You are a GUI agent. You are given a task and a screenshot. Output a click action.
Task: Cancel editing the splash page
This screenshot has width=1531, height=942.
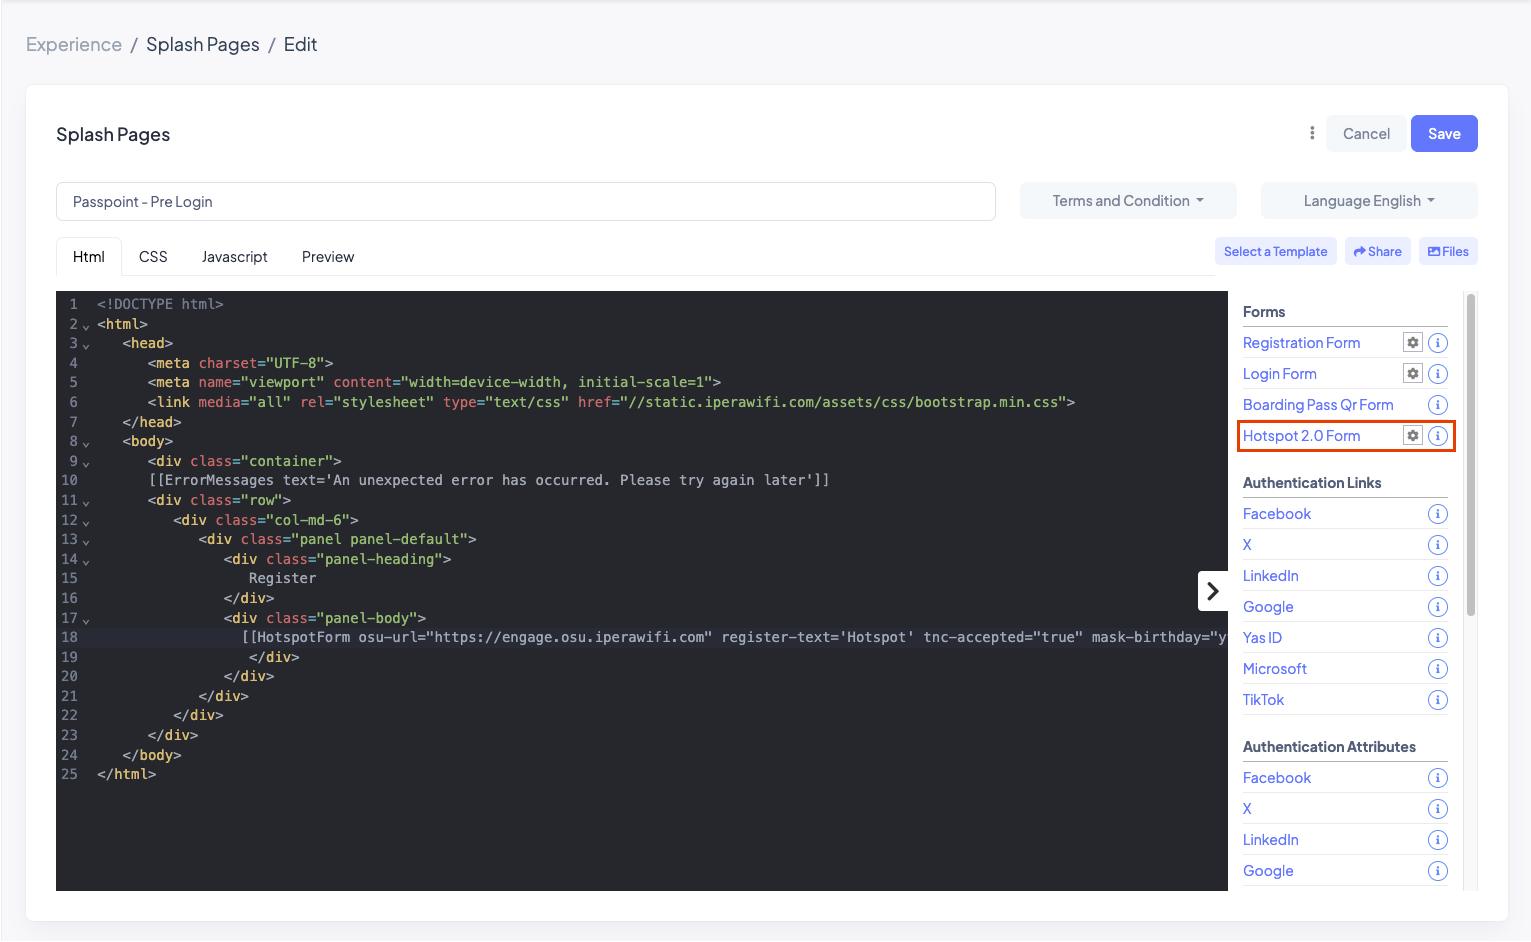coord(1366,134)
